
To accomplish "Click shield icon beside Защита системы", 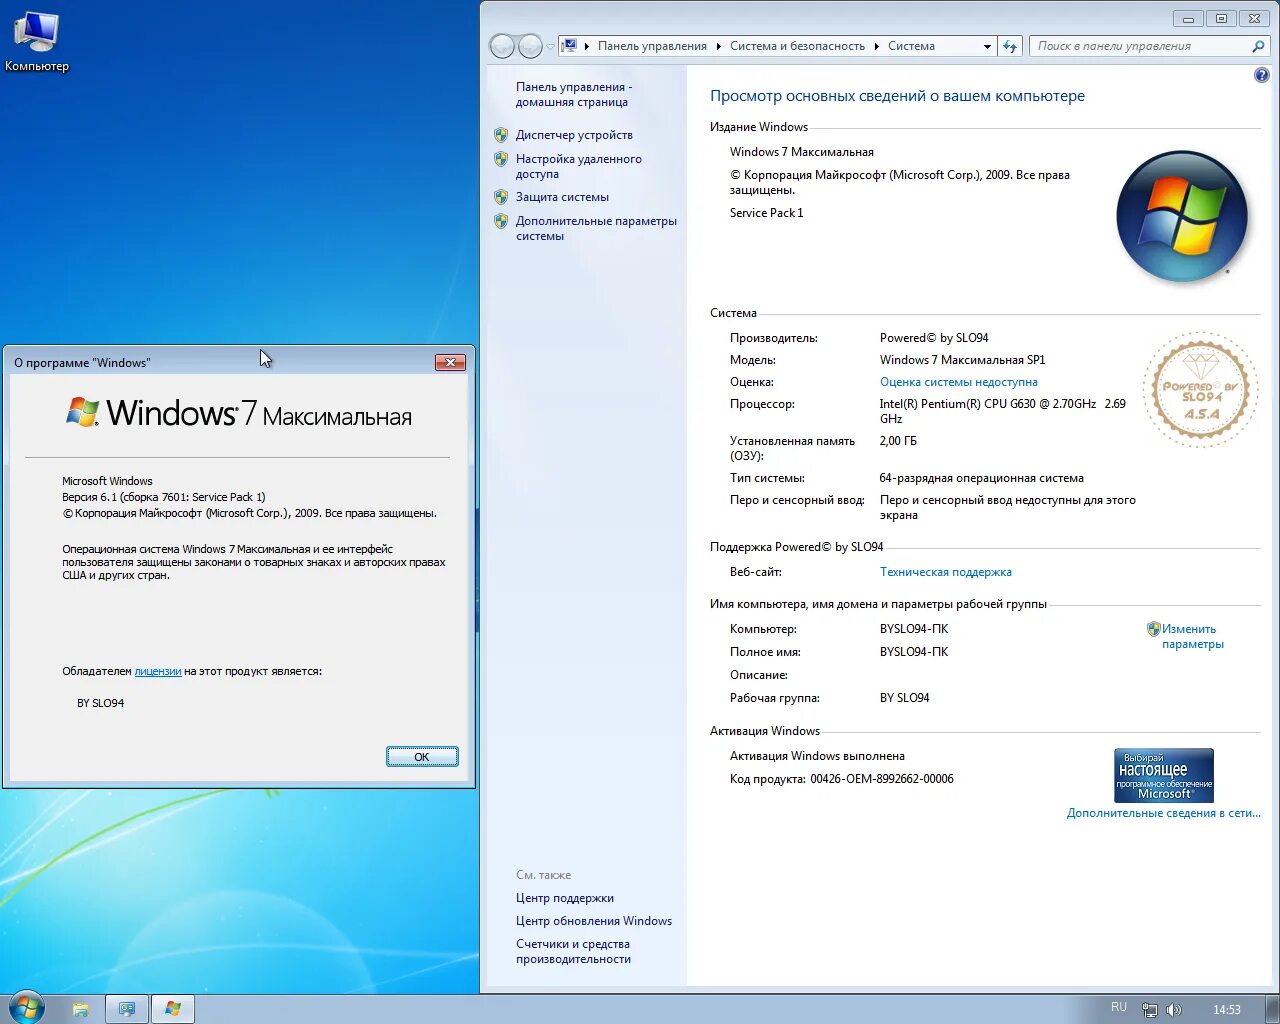I will click(501, 197).
